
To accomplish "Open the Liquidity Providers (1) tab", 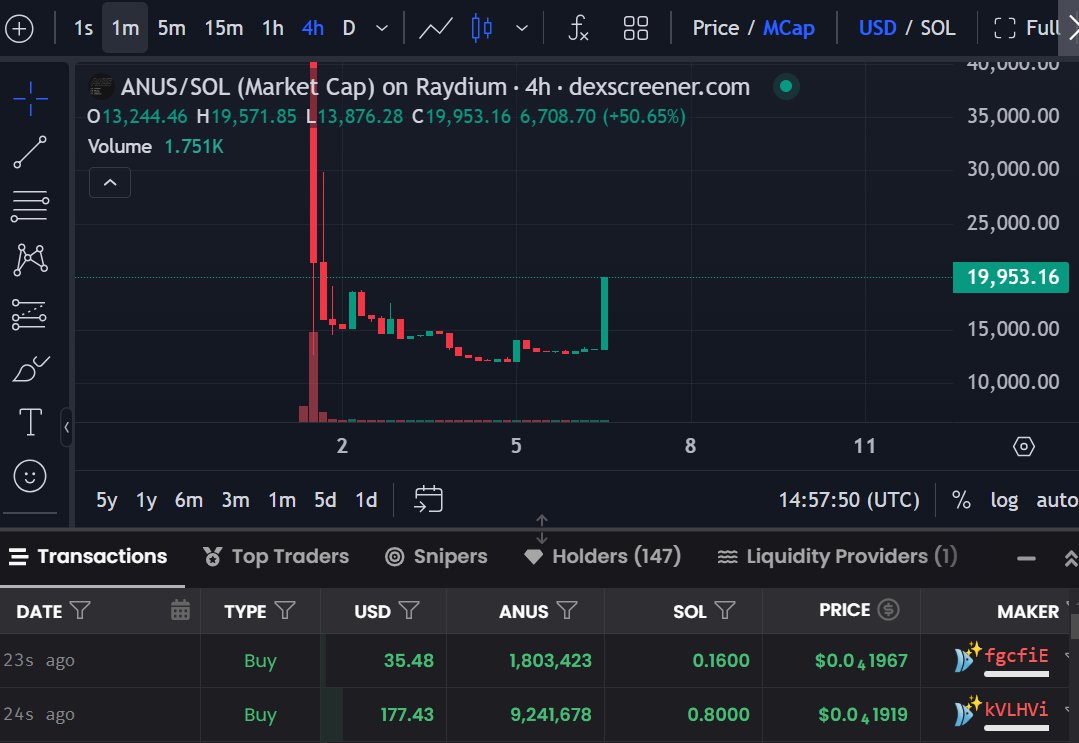I will pos(837,557).
